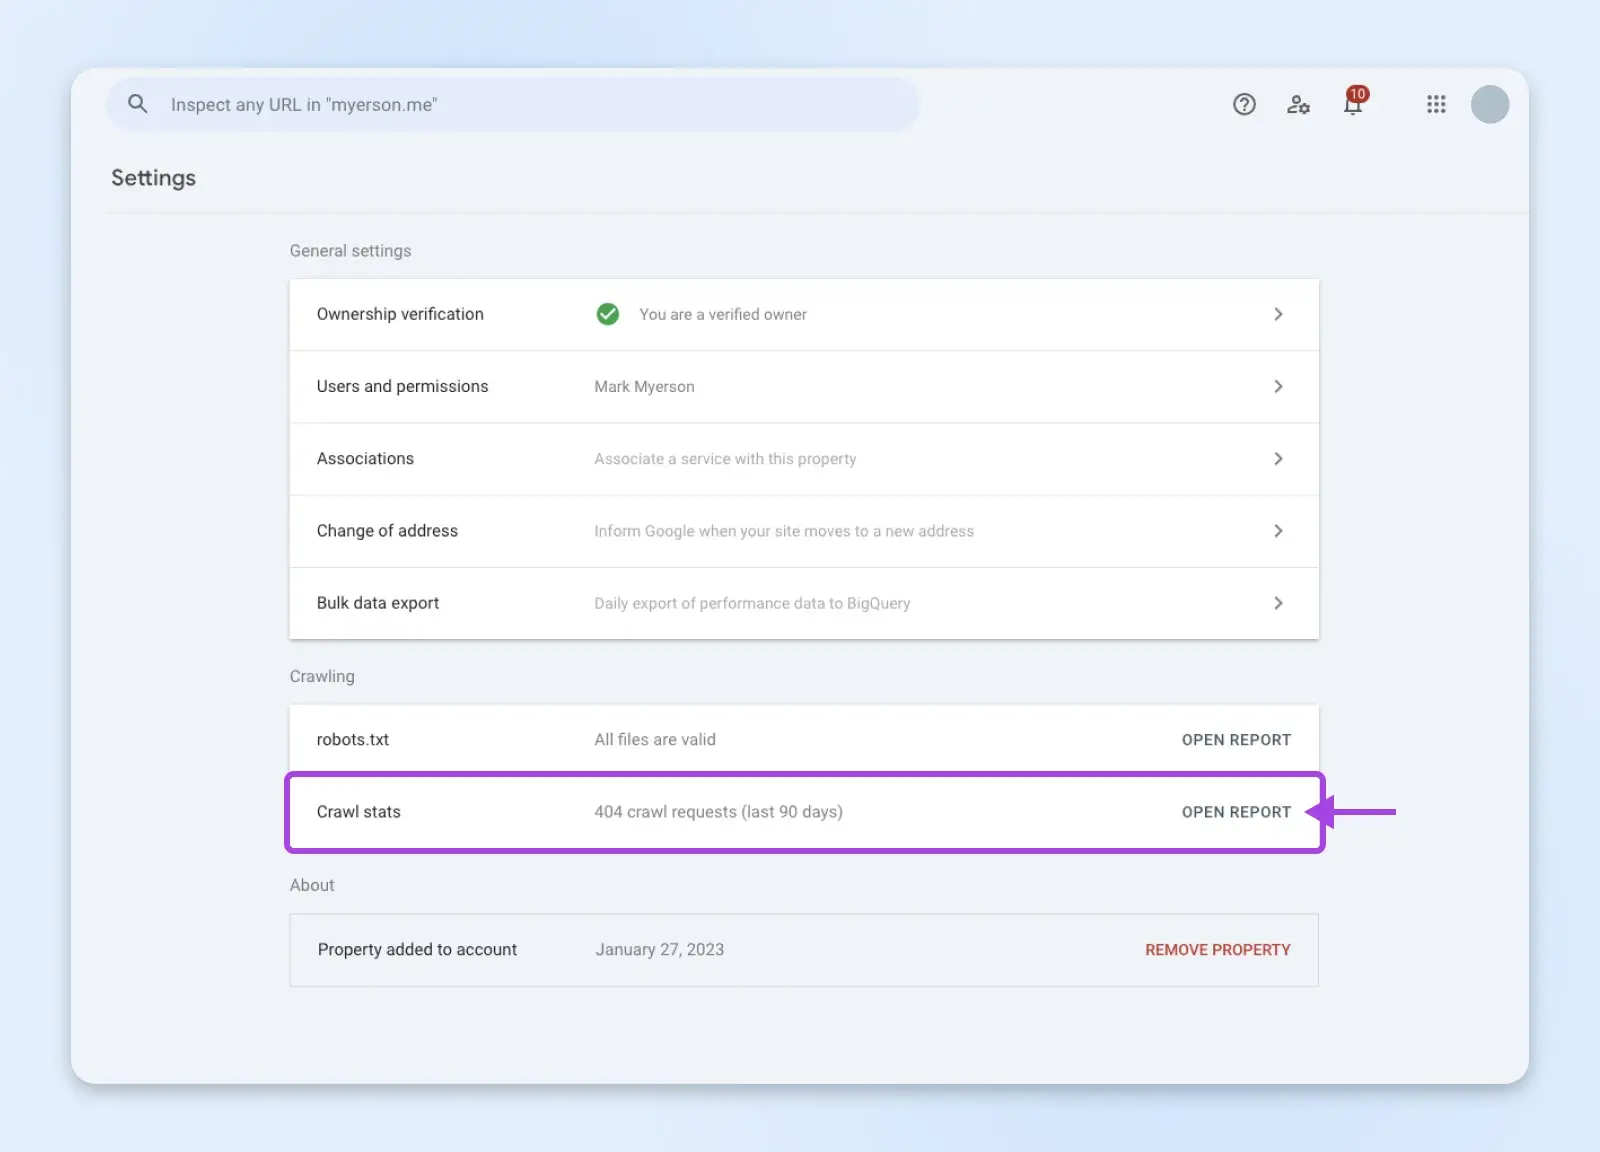Viewport: 1600px width, 1152px height.
Task: Click the 404 crawl requests text
Action: (718, 812)
